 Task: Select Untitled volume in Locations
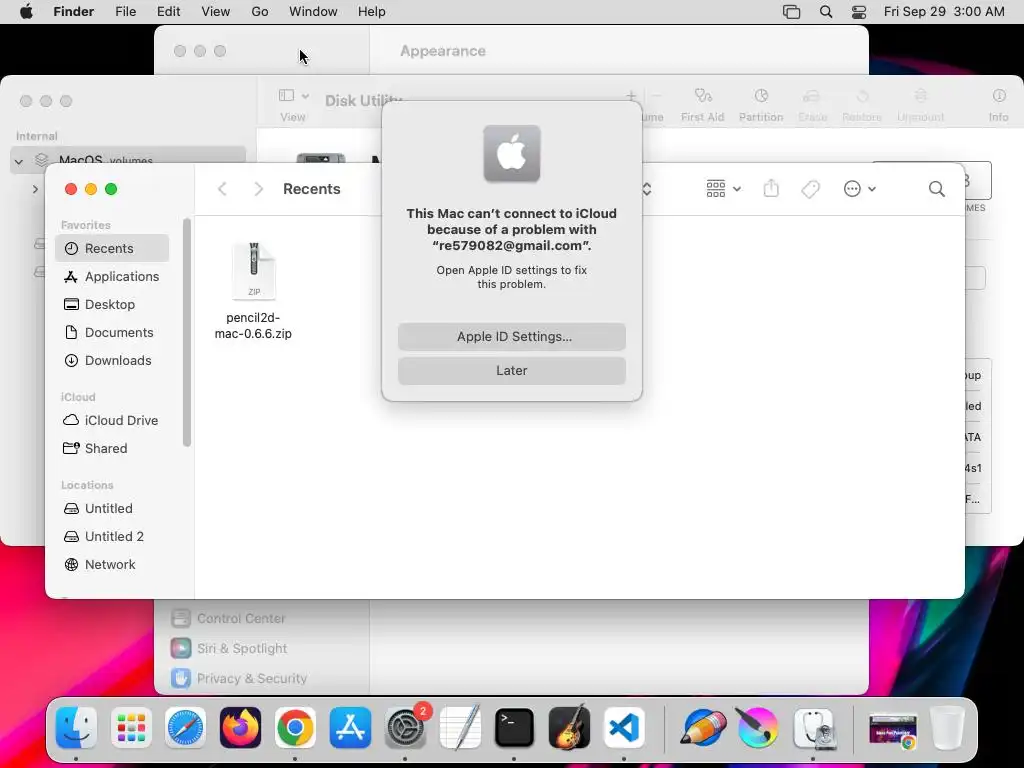coord(112,508)
